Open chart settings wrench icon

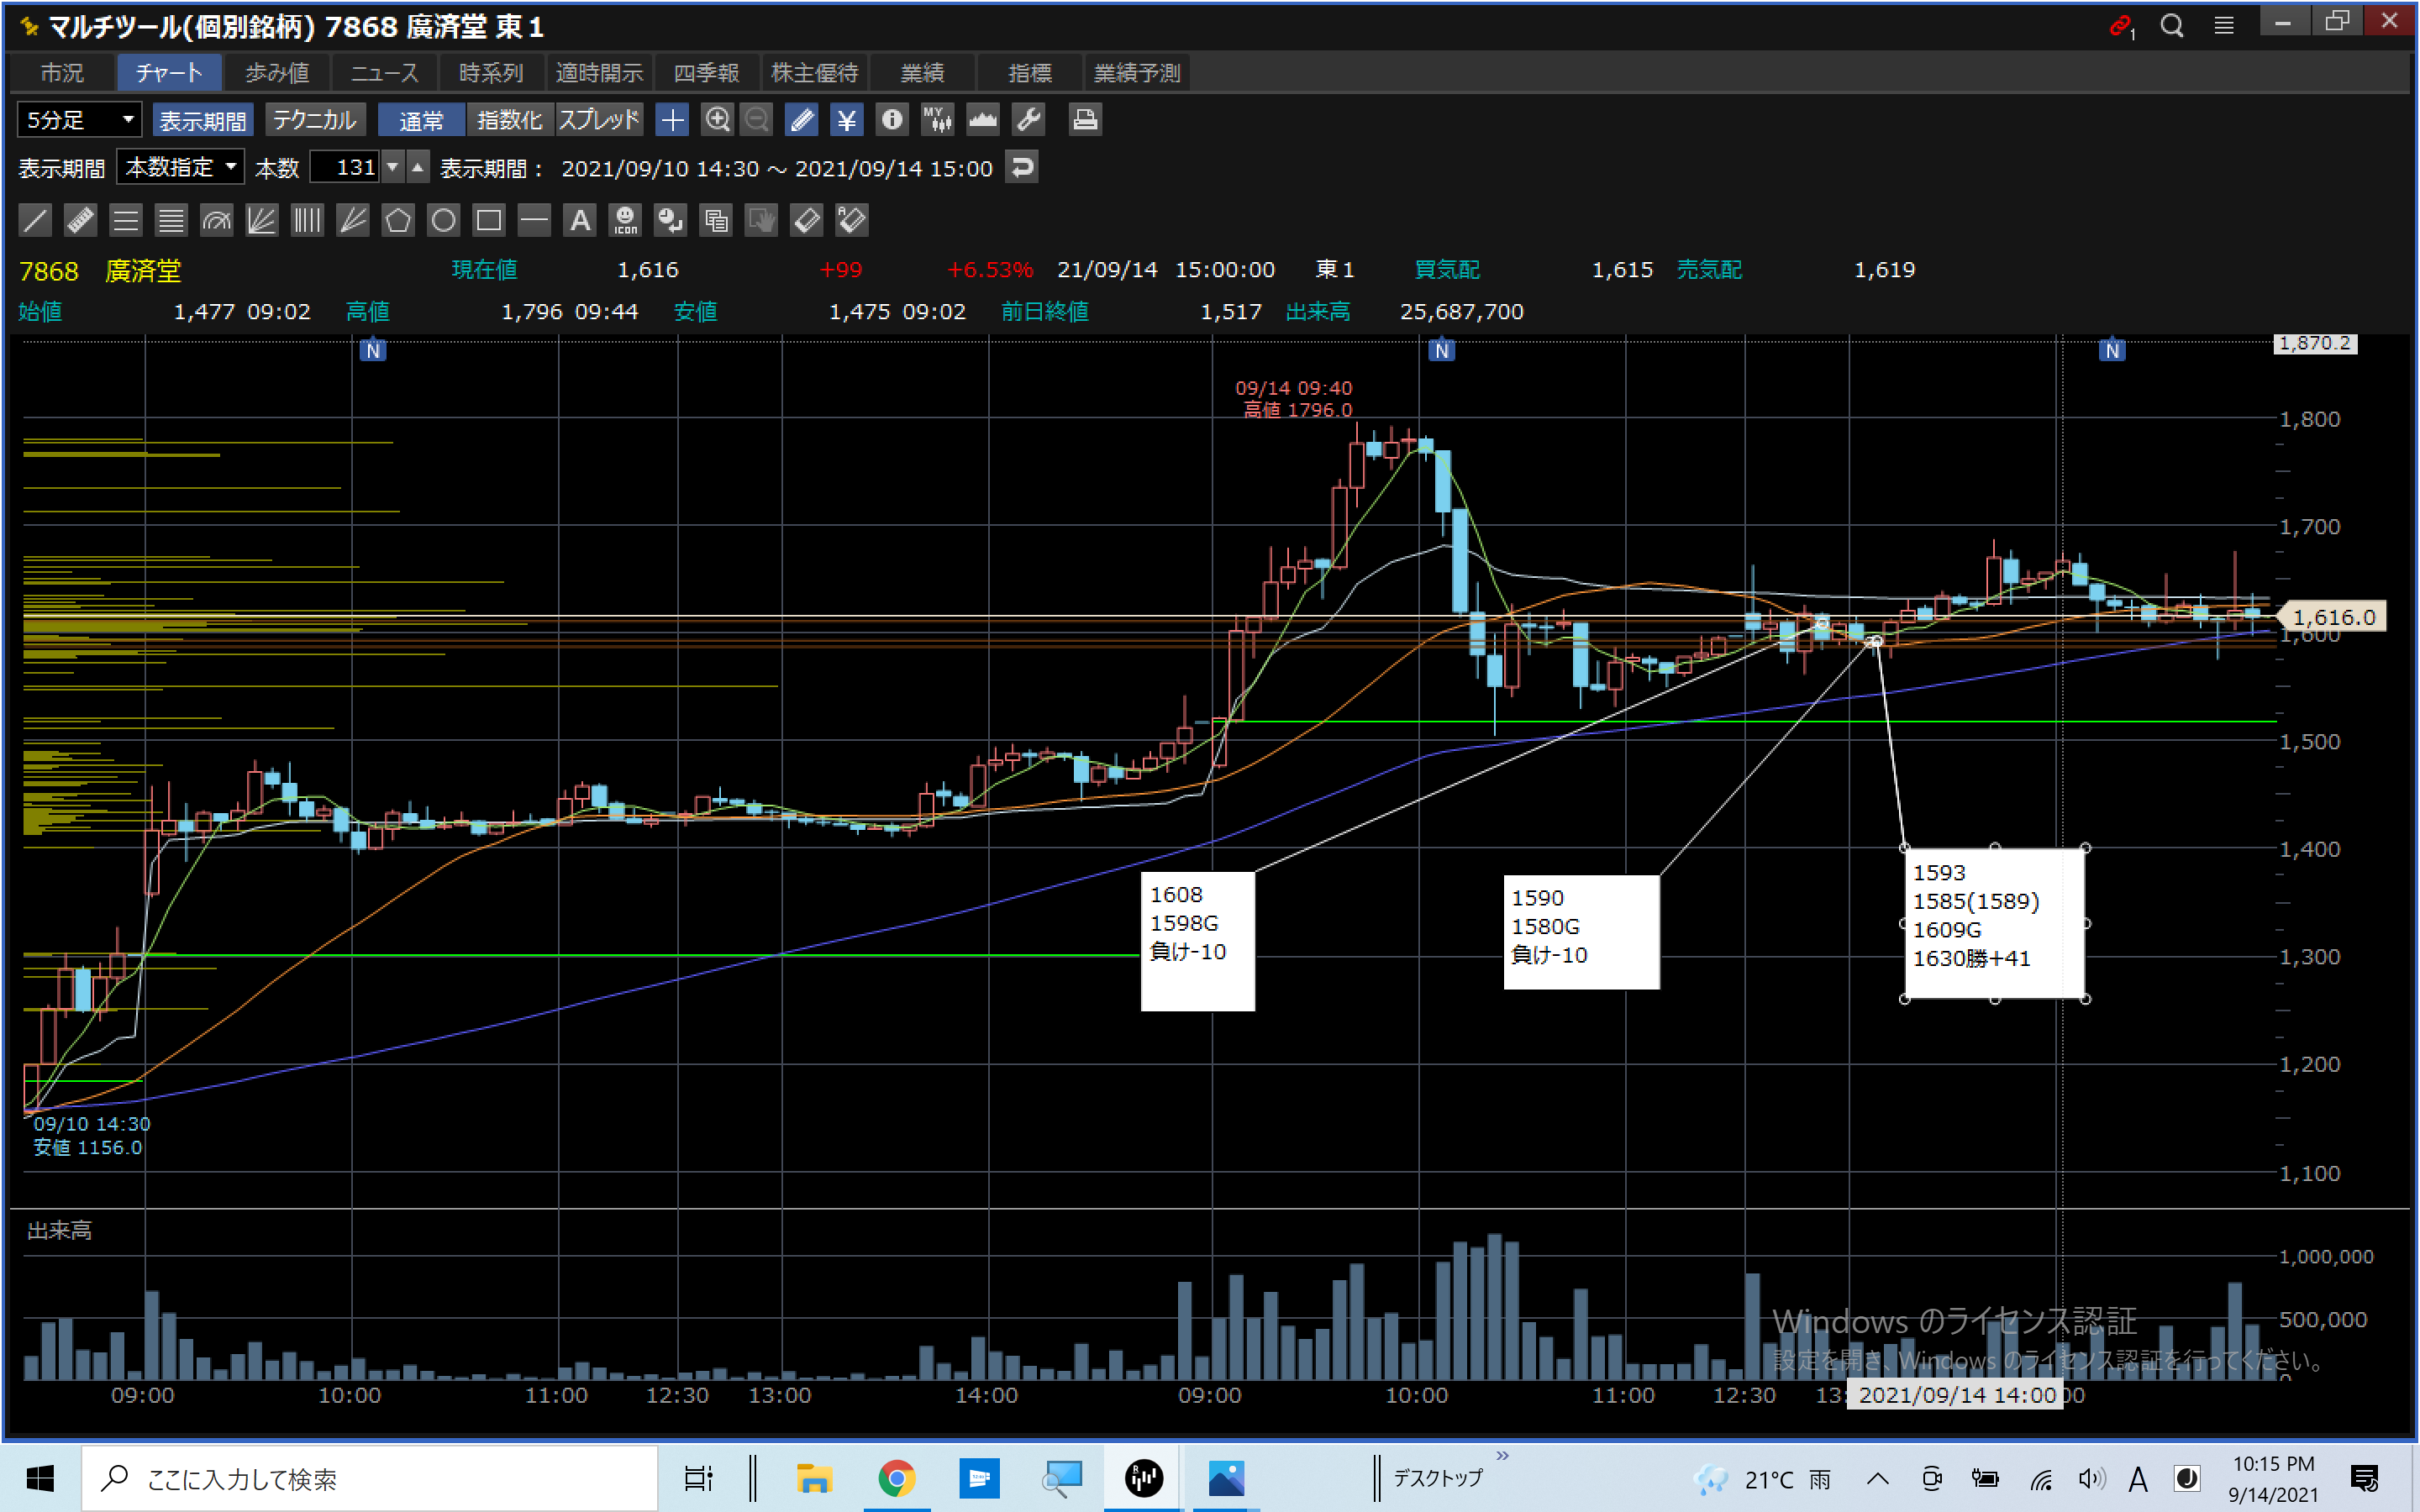tap(1029, 120)
